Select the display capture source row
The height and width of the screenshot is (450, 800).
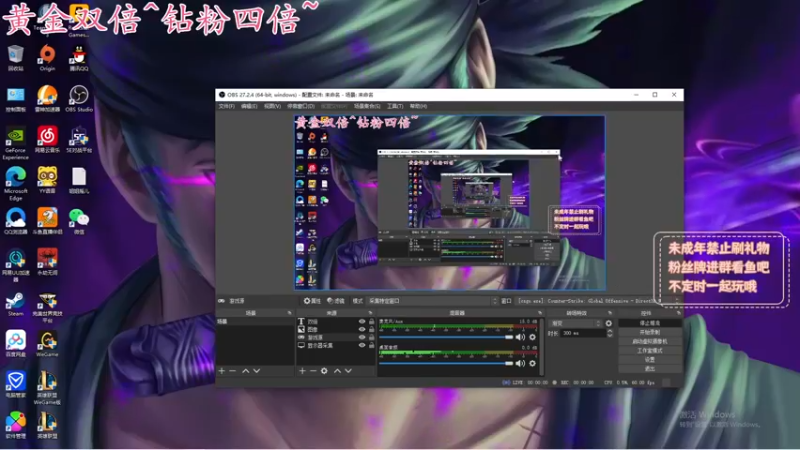coord(336,345)
